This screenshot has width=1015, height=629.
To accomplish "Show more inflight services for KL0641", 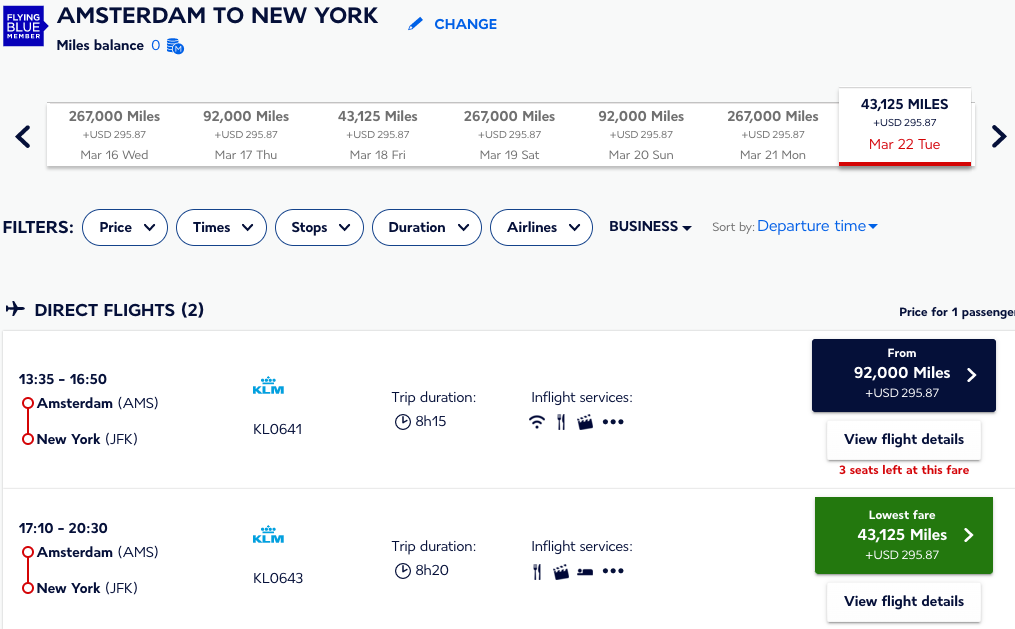I will pyautogui.click(x=613, y=422).
